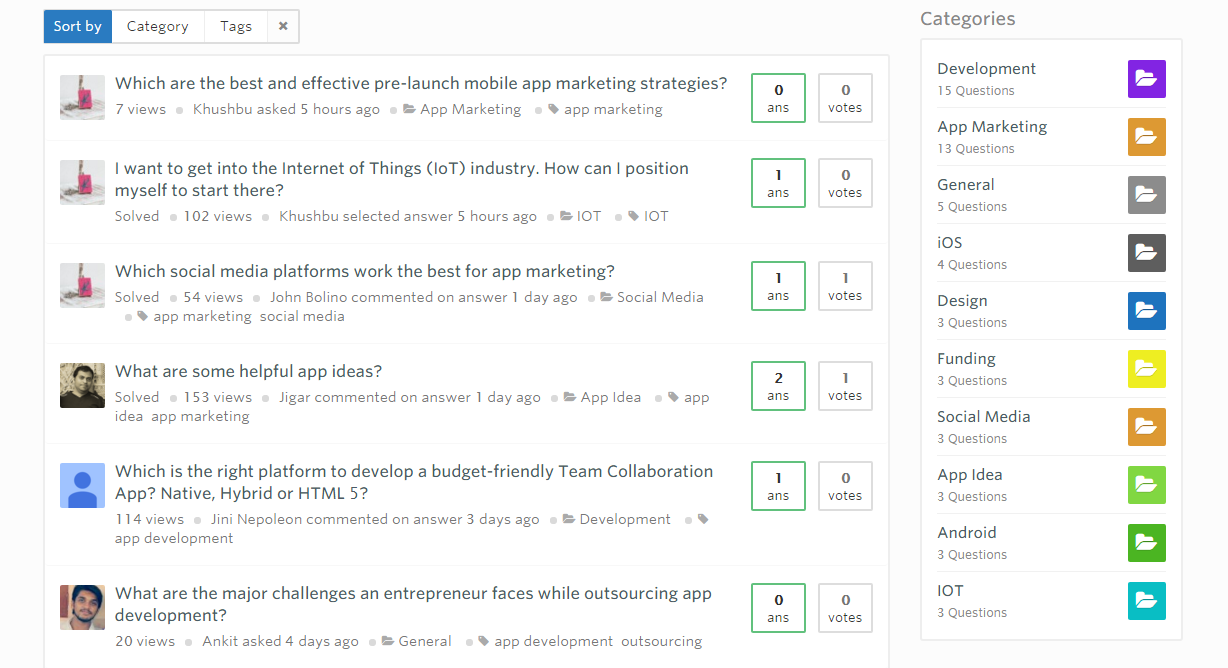
Task: Open the purple Development folder icon
Action: point(1146,79)
